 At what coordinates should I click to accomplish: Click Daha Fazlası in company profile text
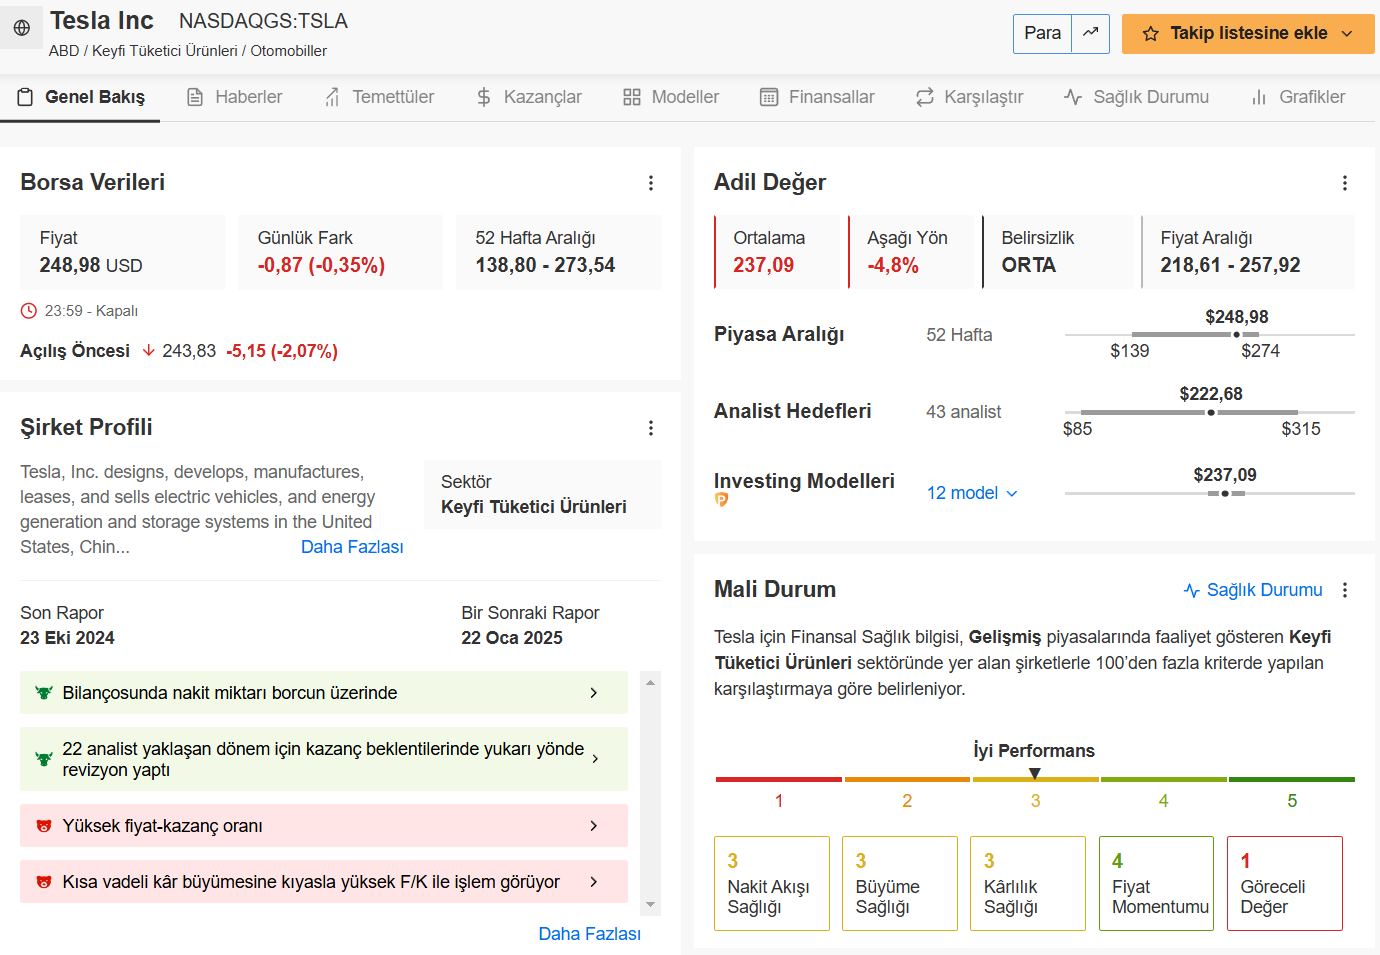[352, 547]
